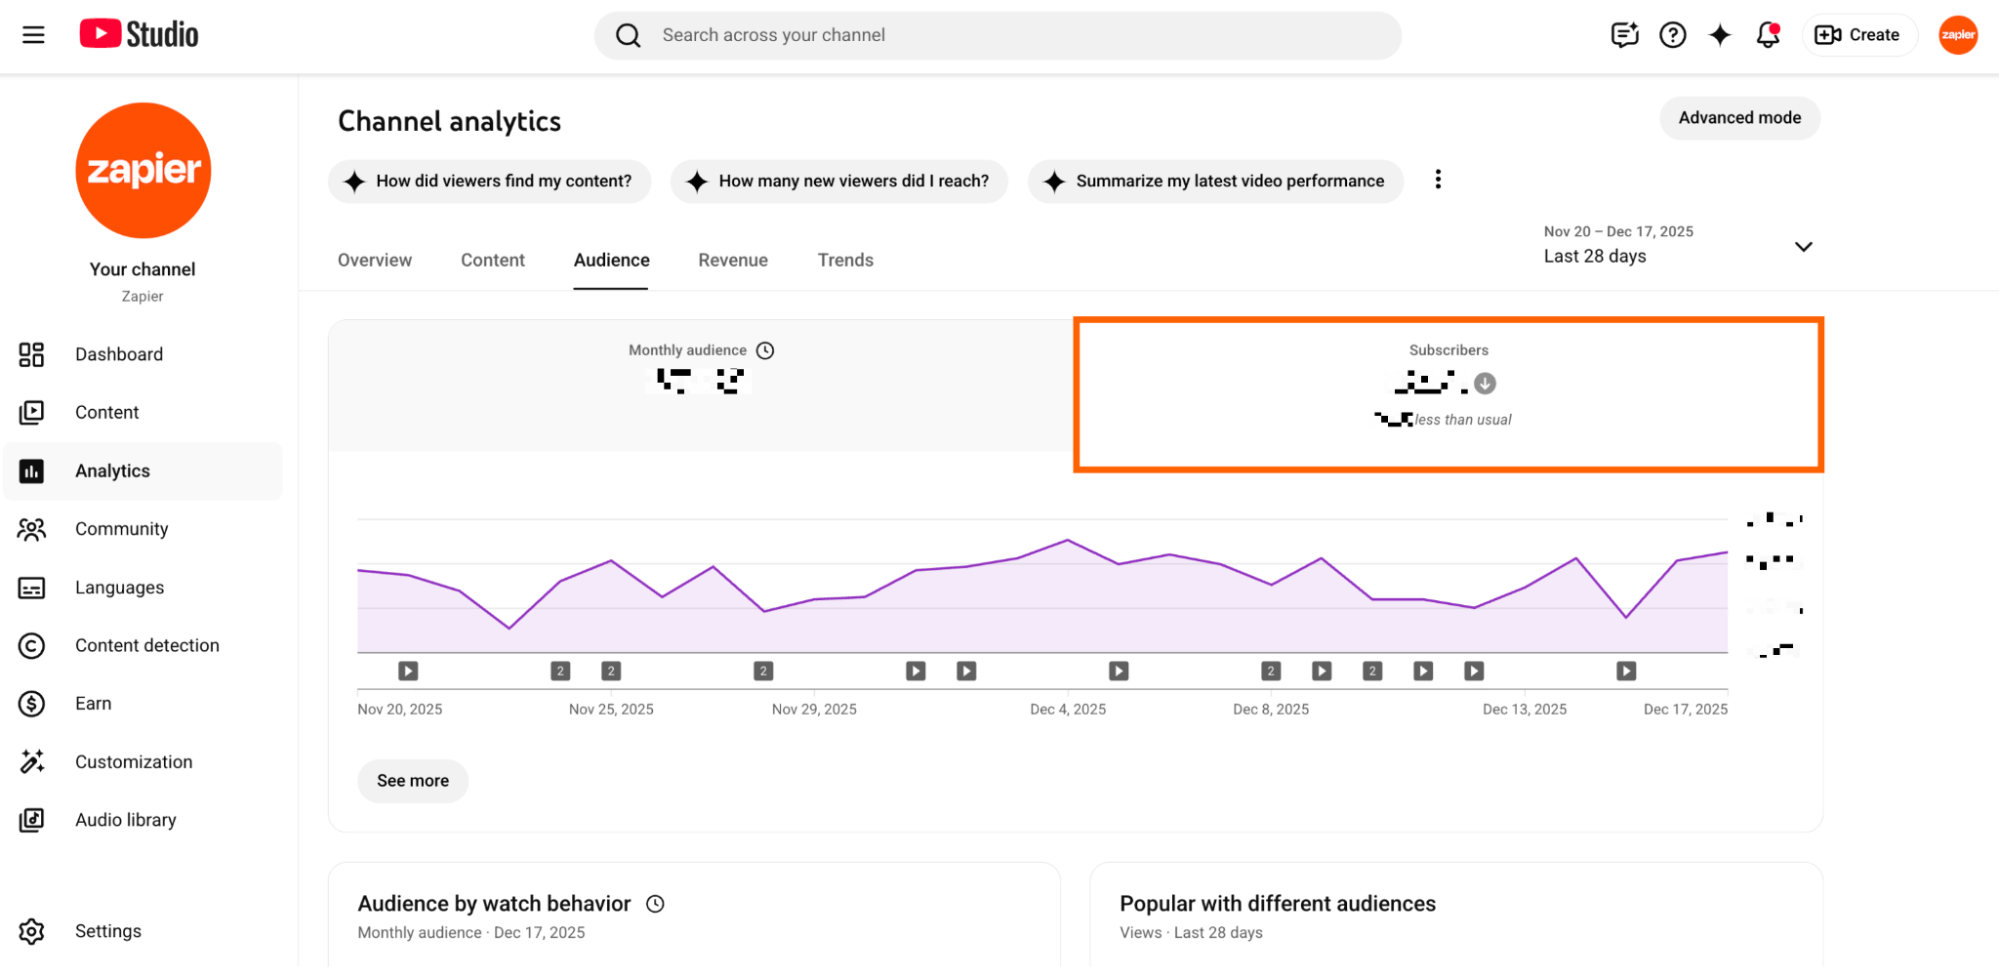Open the Settings gear
Viewport: 1999px width, 968px height.
point(107,930)
